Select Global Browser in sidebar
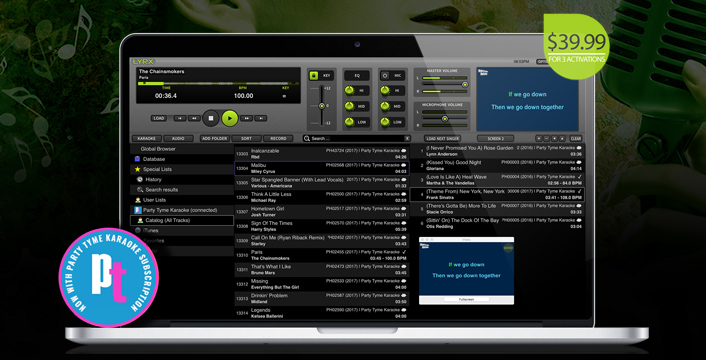706x360 pixels. pos(182,149)
